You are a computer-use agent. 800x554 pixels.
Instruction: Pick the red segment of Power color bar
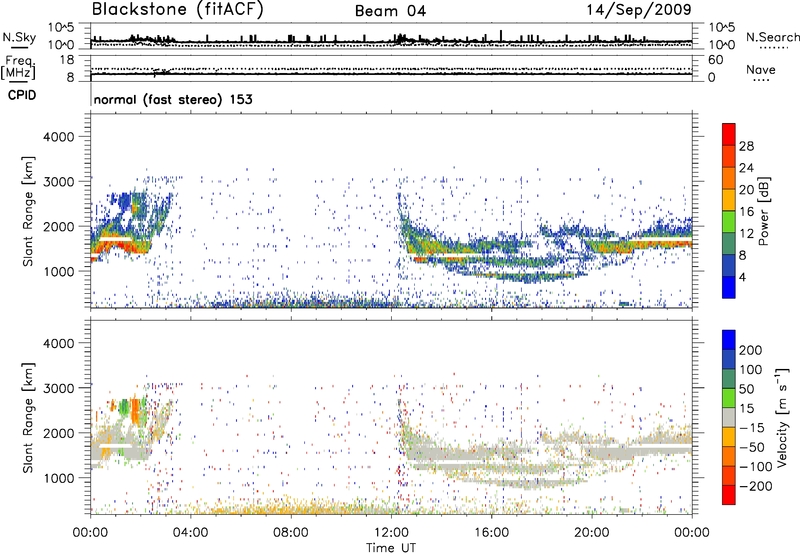point(729,134)
